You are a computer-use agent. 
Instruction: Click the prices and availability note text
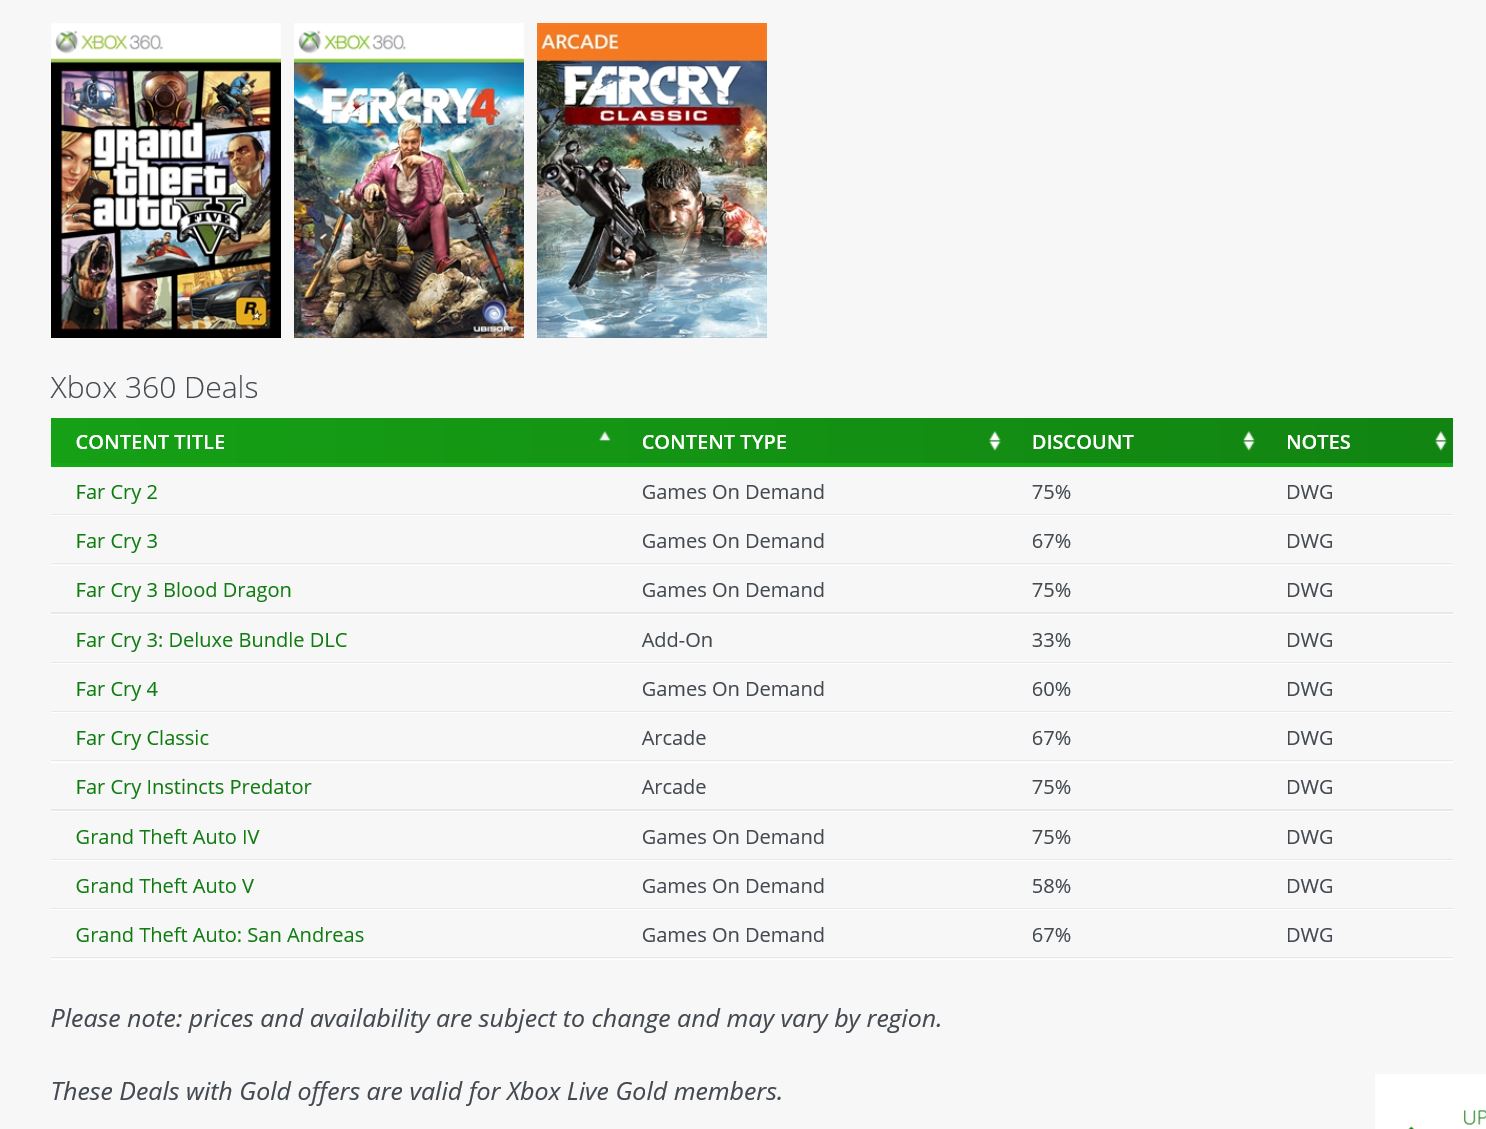(497, 1019)
